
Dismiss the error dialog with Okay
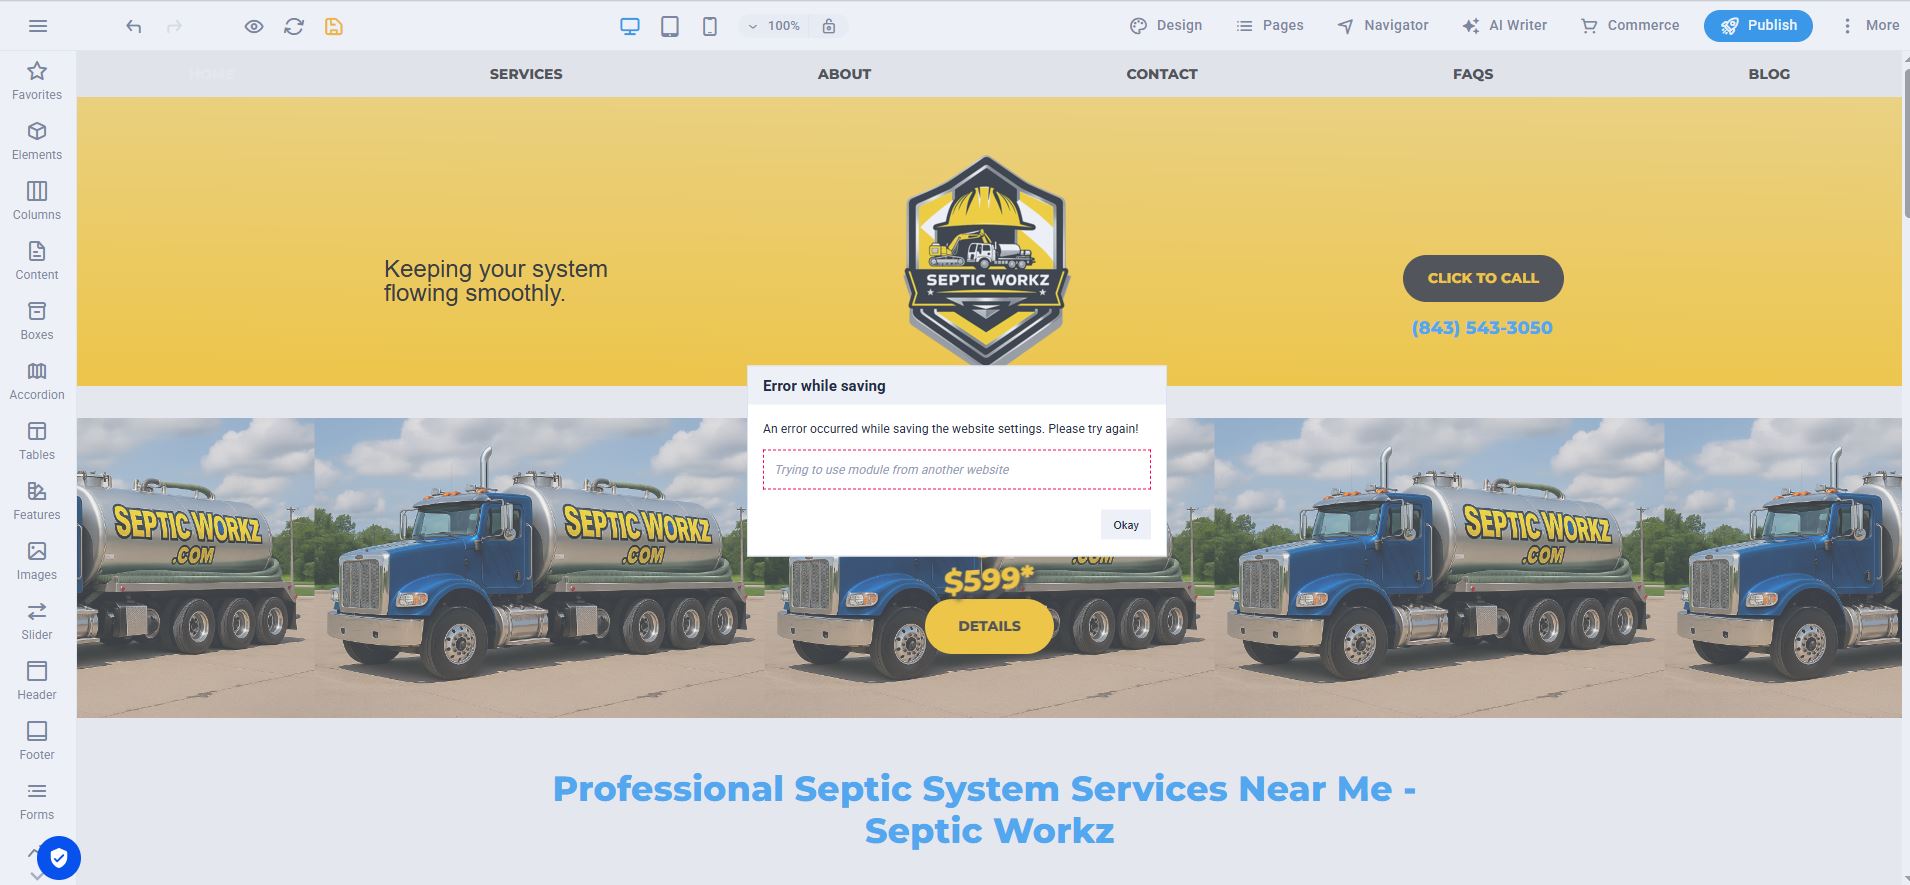click(1126, 525)
